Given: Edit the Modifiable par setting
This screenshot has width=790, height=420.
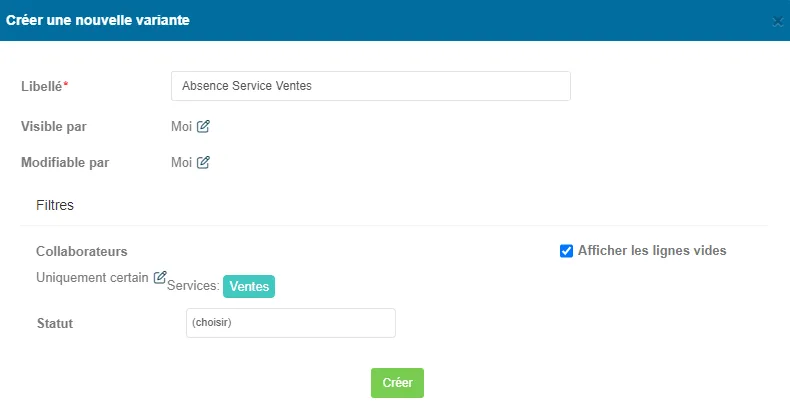Looking at the screenshot, I should 203,162.
